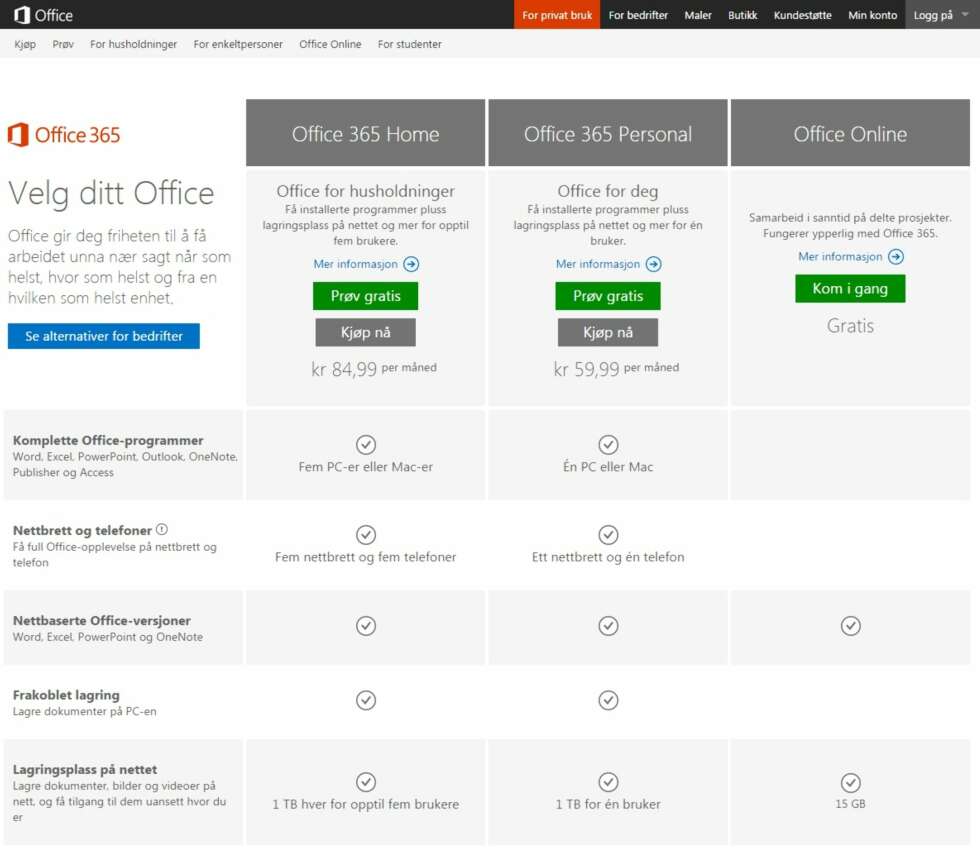
Task: Click the Fem nettbrett og fem telefoner text
Action: point(366,557)
